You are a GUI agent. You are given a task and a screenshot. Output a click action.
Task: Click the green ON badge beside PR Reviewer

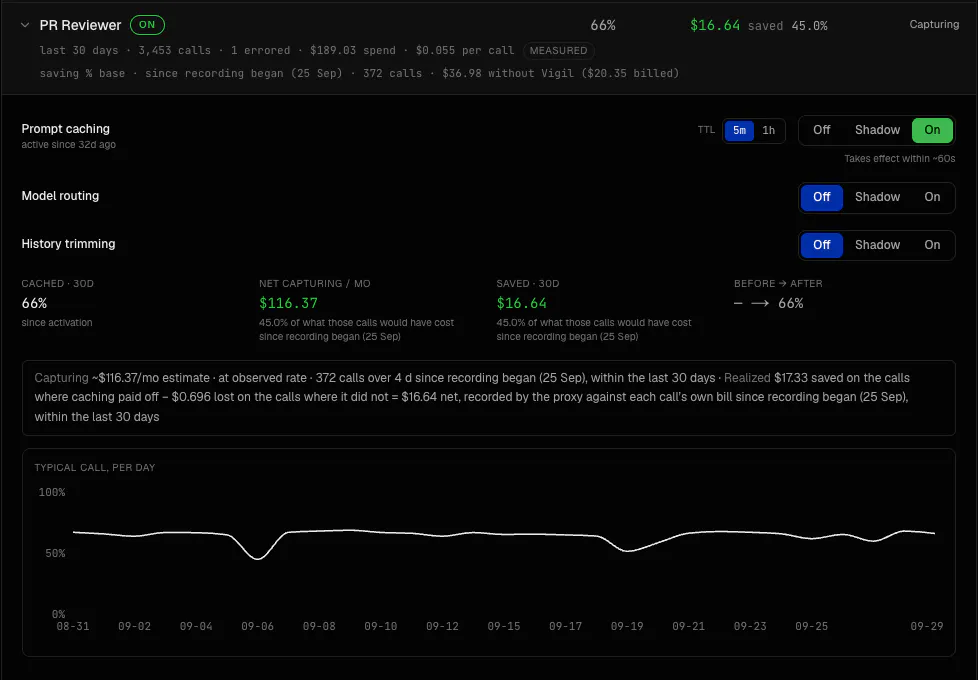(147, 25)
